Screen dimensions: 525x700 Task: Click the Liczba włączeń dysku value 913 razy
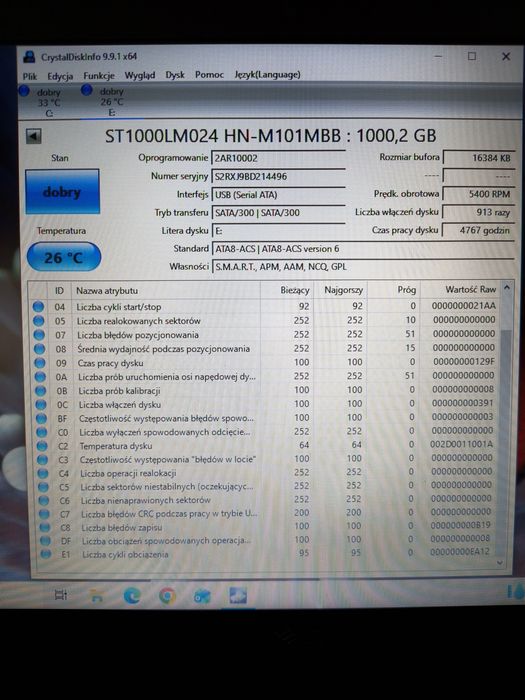[478, 212]
